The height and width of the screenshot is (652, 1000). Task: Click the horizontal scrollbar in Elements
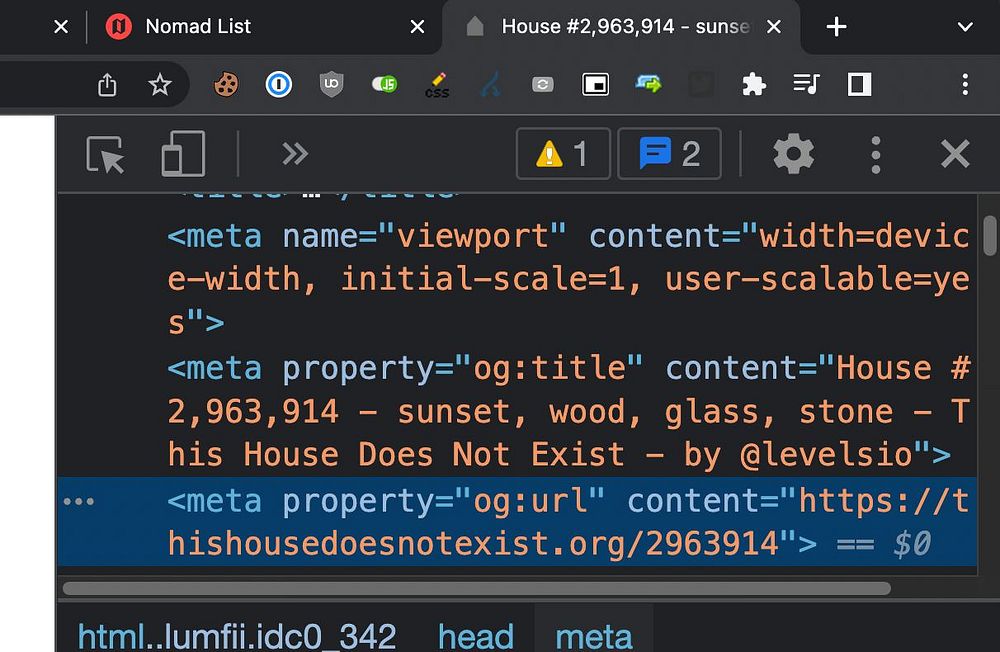[x=476, y=588]
